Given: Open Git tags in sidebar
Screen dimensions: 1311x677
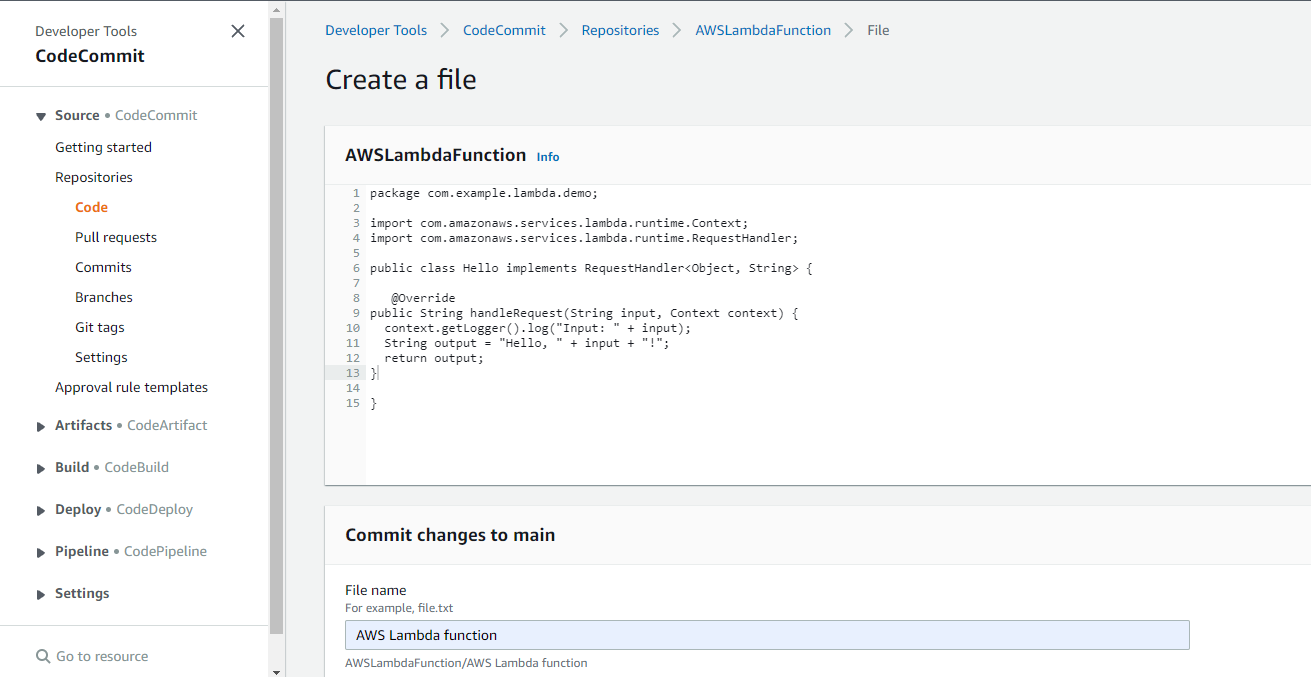Looking at the screenshot, I should pos(100,327).
